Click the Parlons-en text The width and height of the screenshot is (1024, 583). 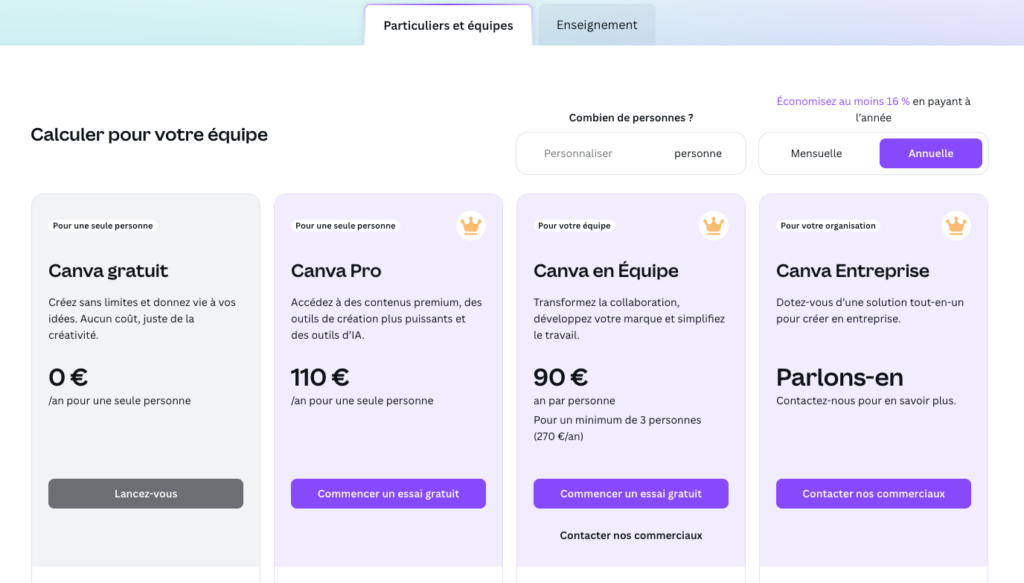[x=840, y=377]
